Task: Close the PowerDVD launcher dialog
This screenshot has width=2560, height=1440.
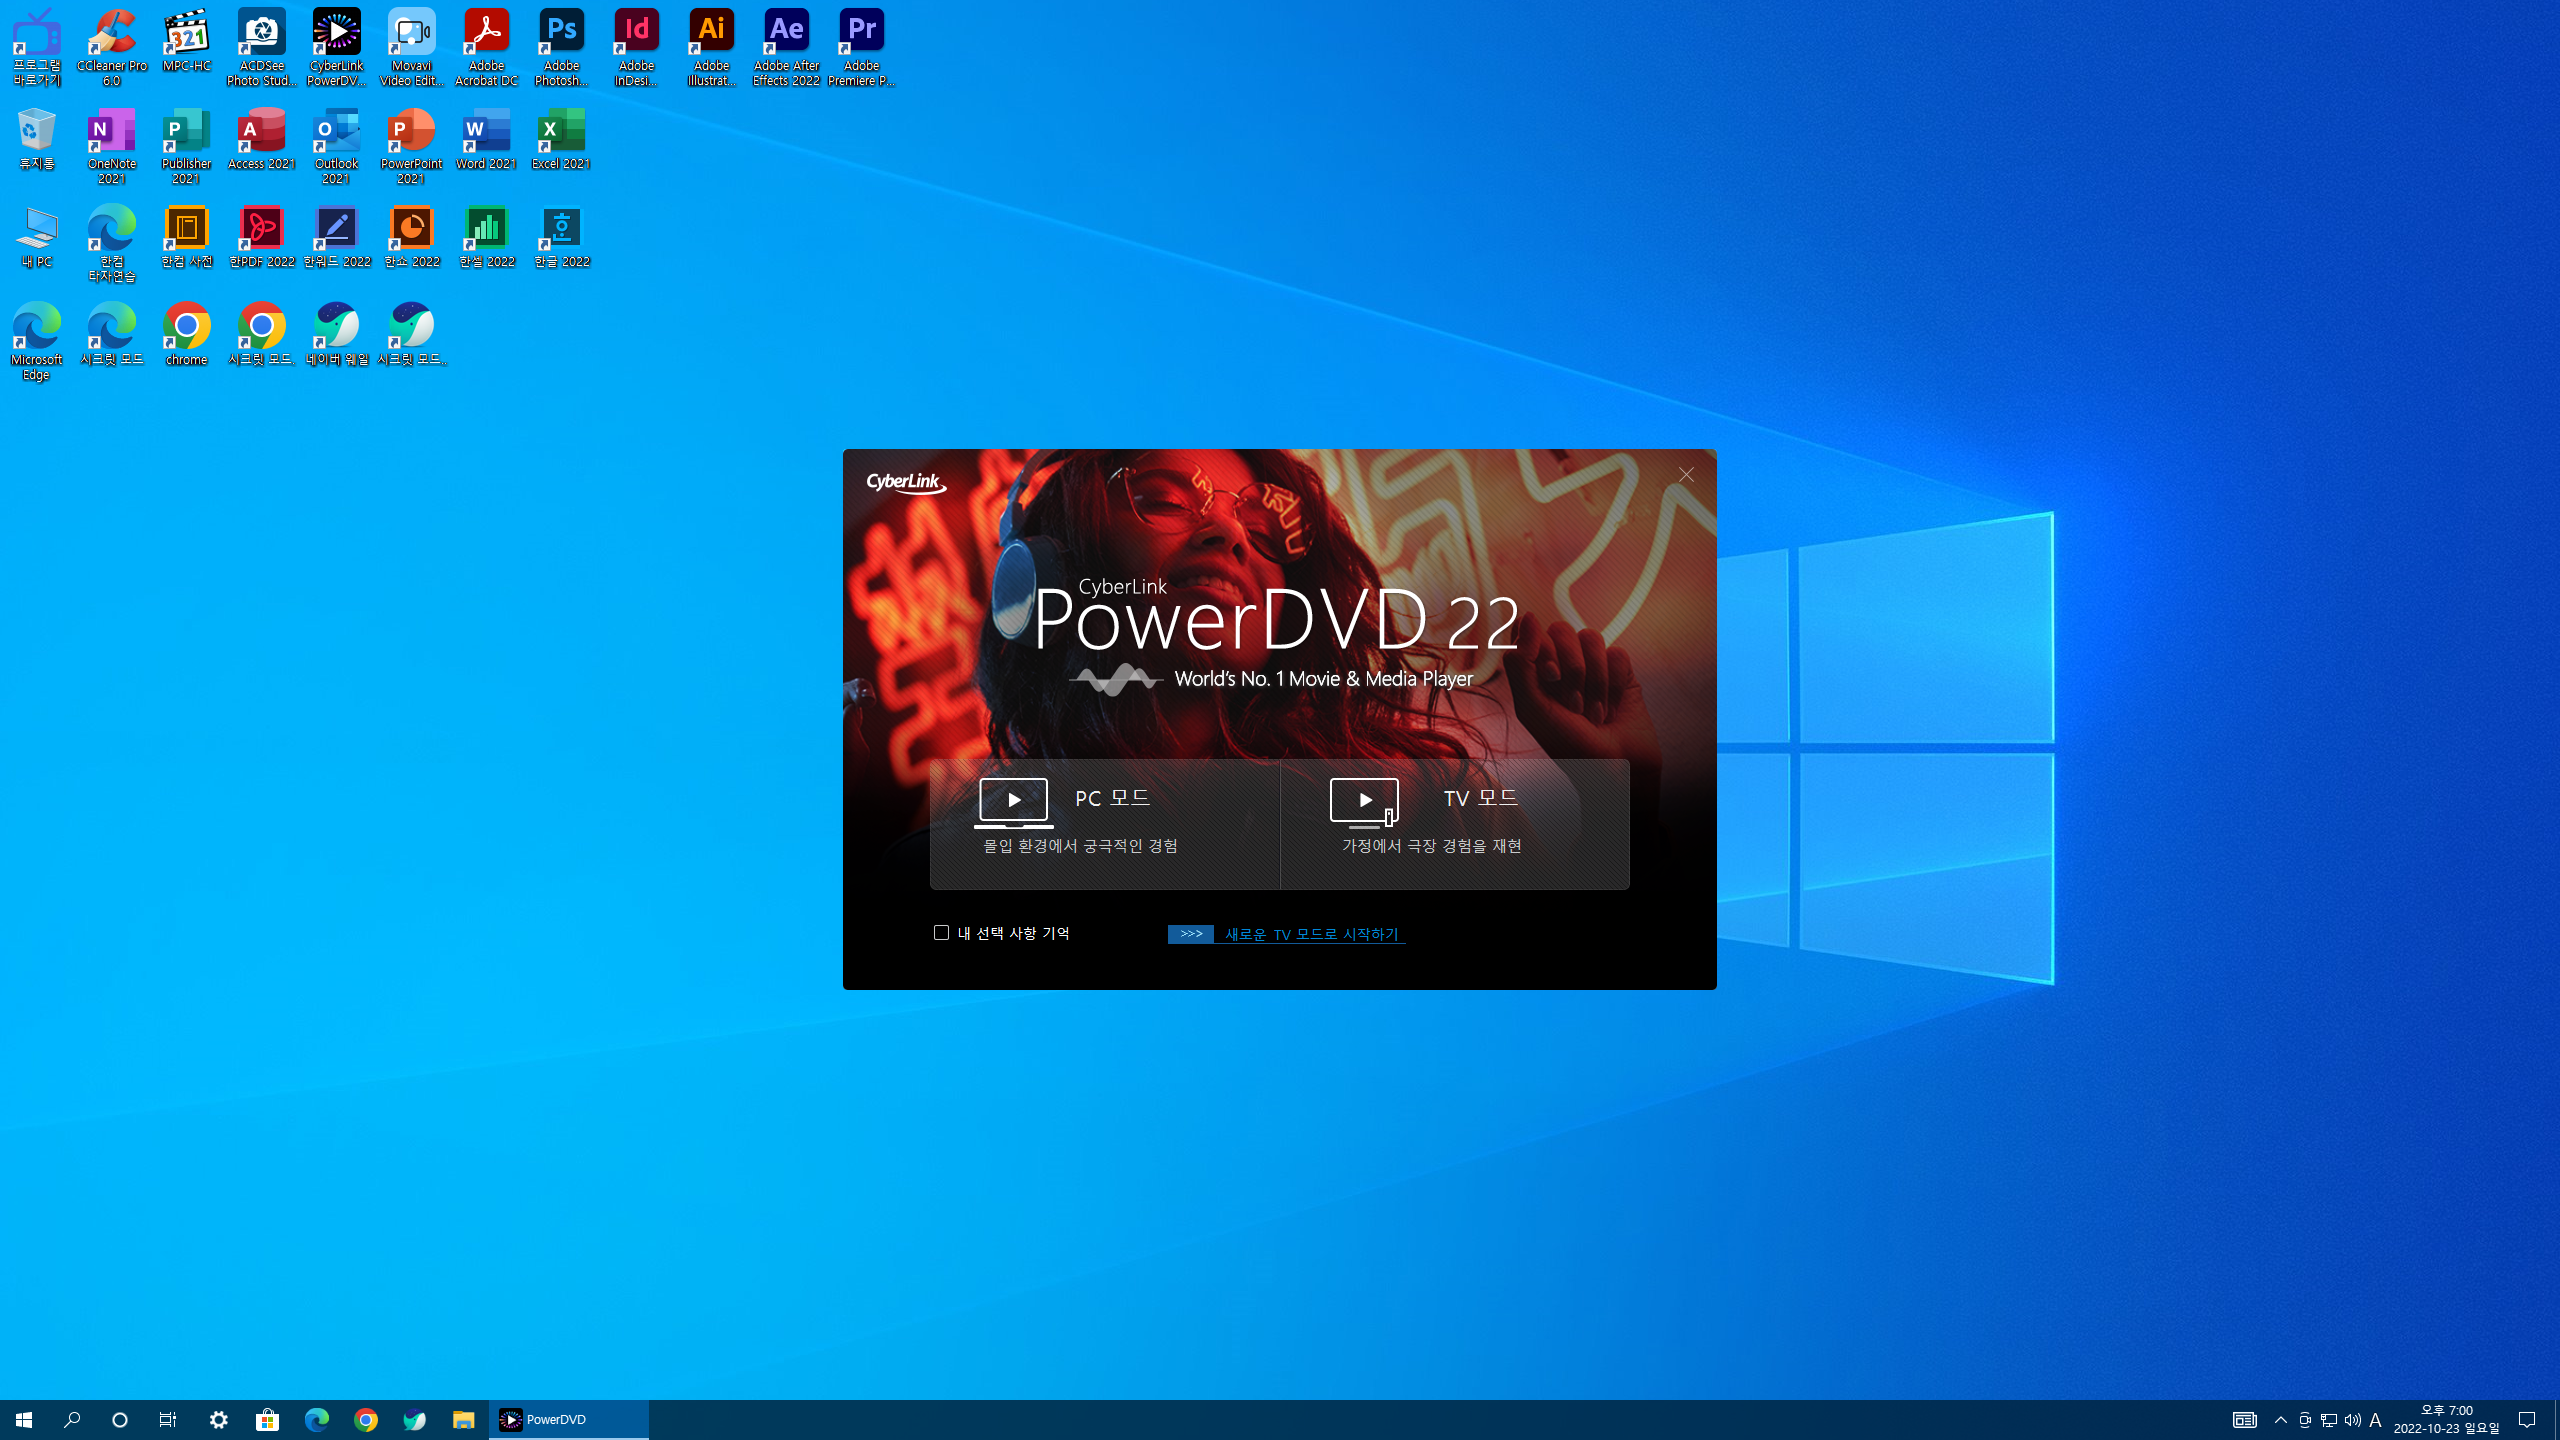Action: (x=1686, y=475)
